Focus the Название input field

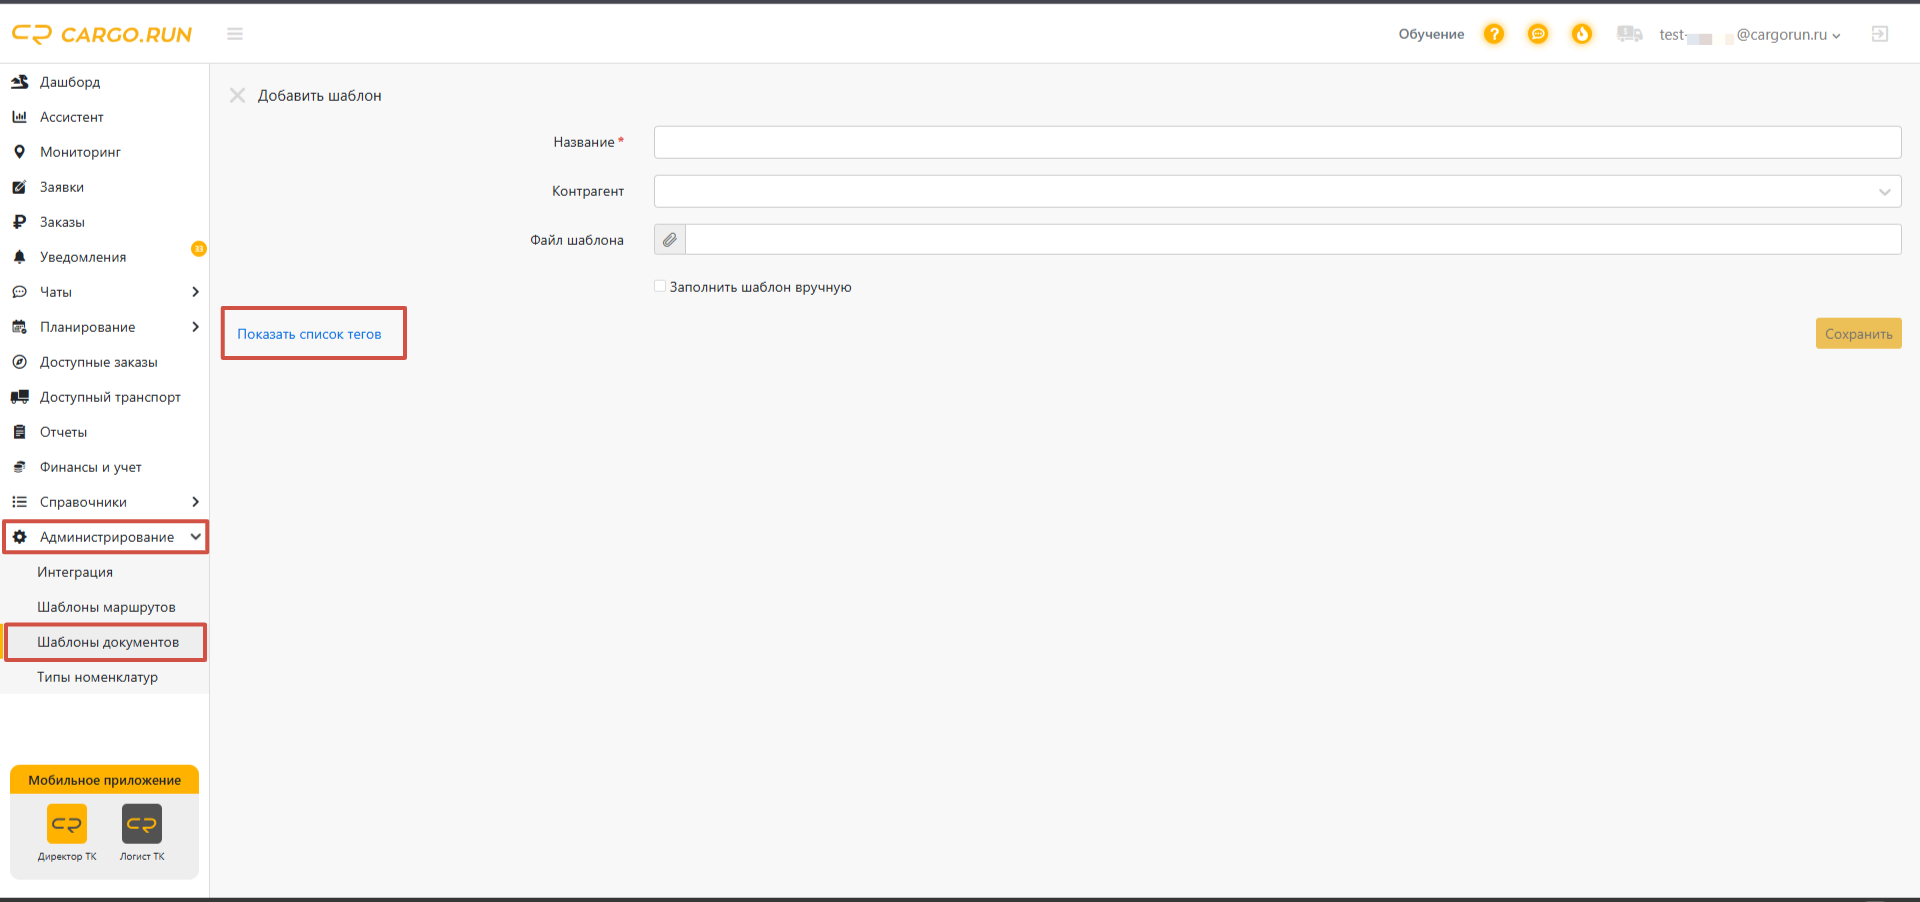pos(1277,142)
